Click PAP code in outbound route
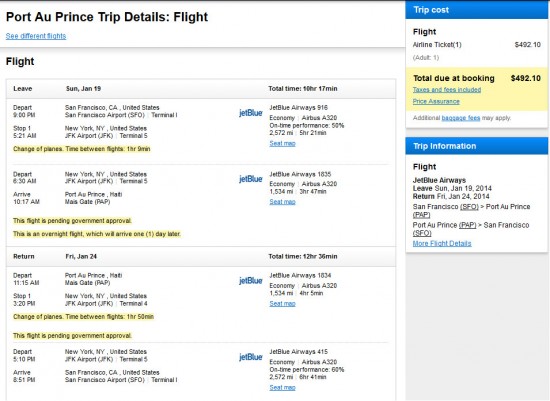Viewport: 550px width, 401px height. click(x=421, y=215)
